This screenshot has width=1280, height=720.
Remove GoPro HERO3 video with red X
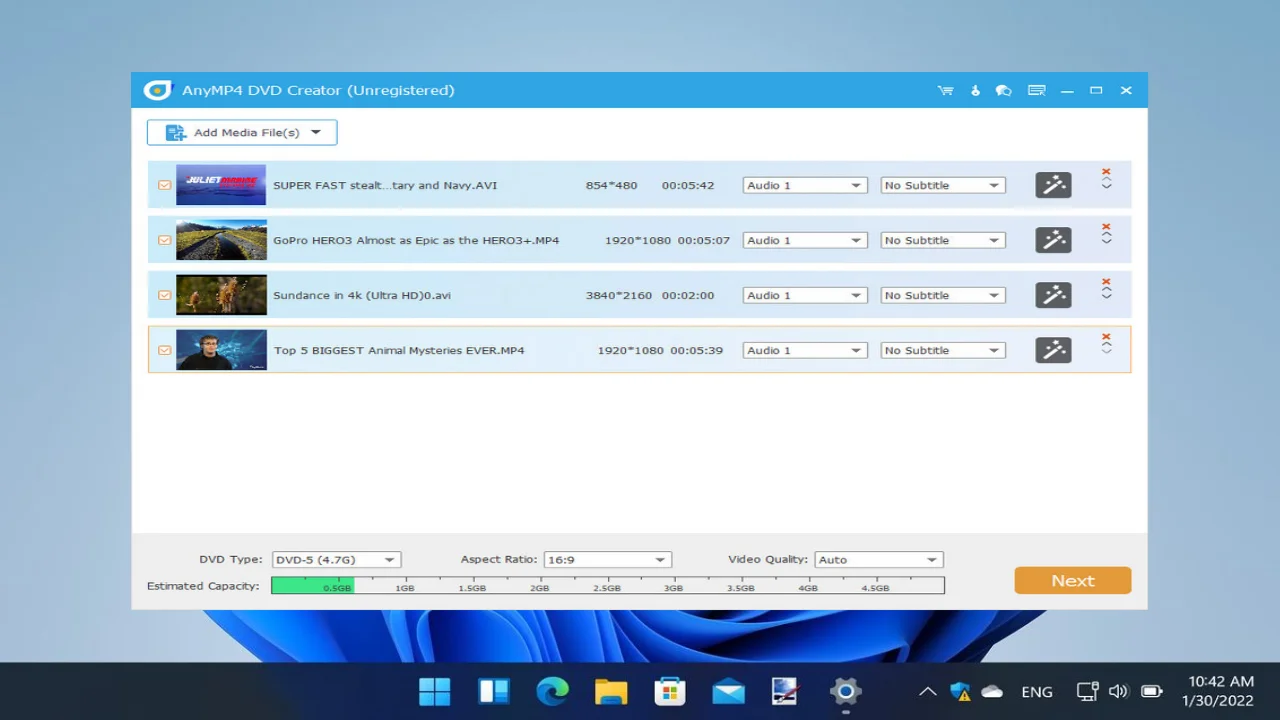coord(1106,227)
